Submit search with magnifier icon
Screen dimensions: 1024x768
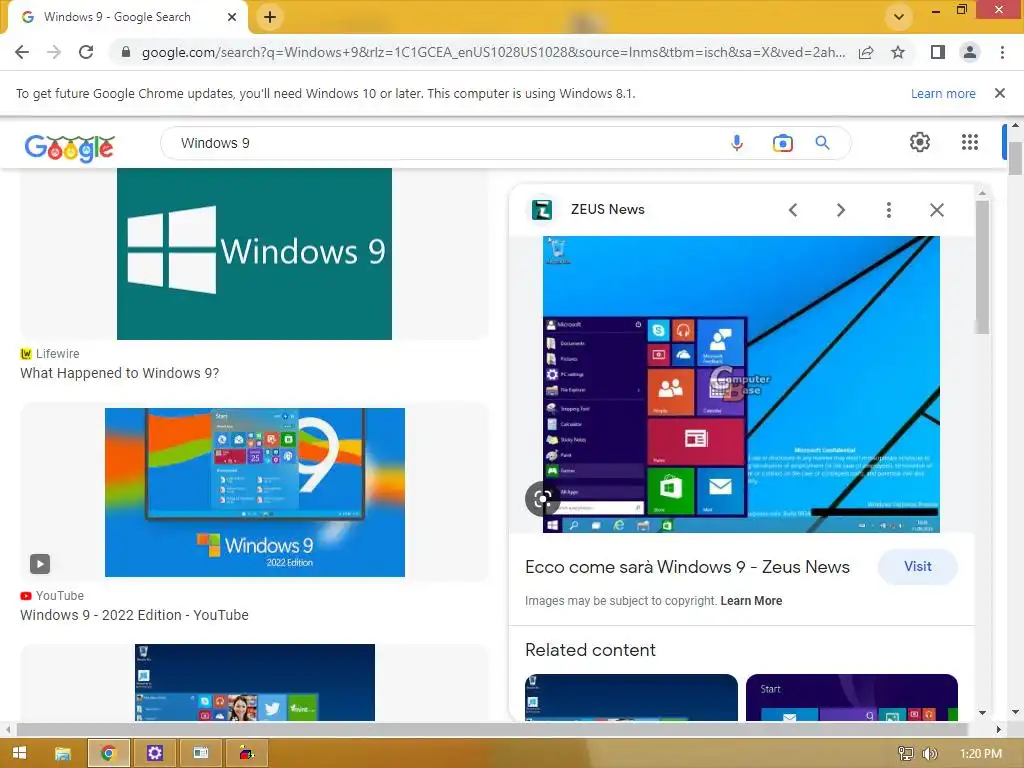coord(822,143)
